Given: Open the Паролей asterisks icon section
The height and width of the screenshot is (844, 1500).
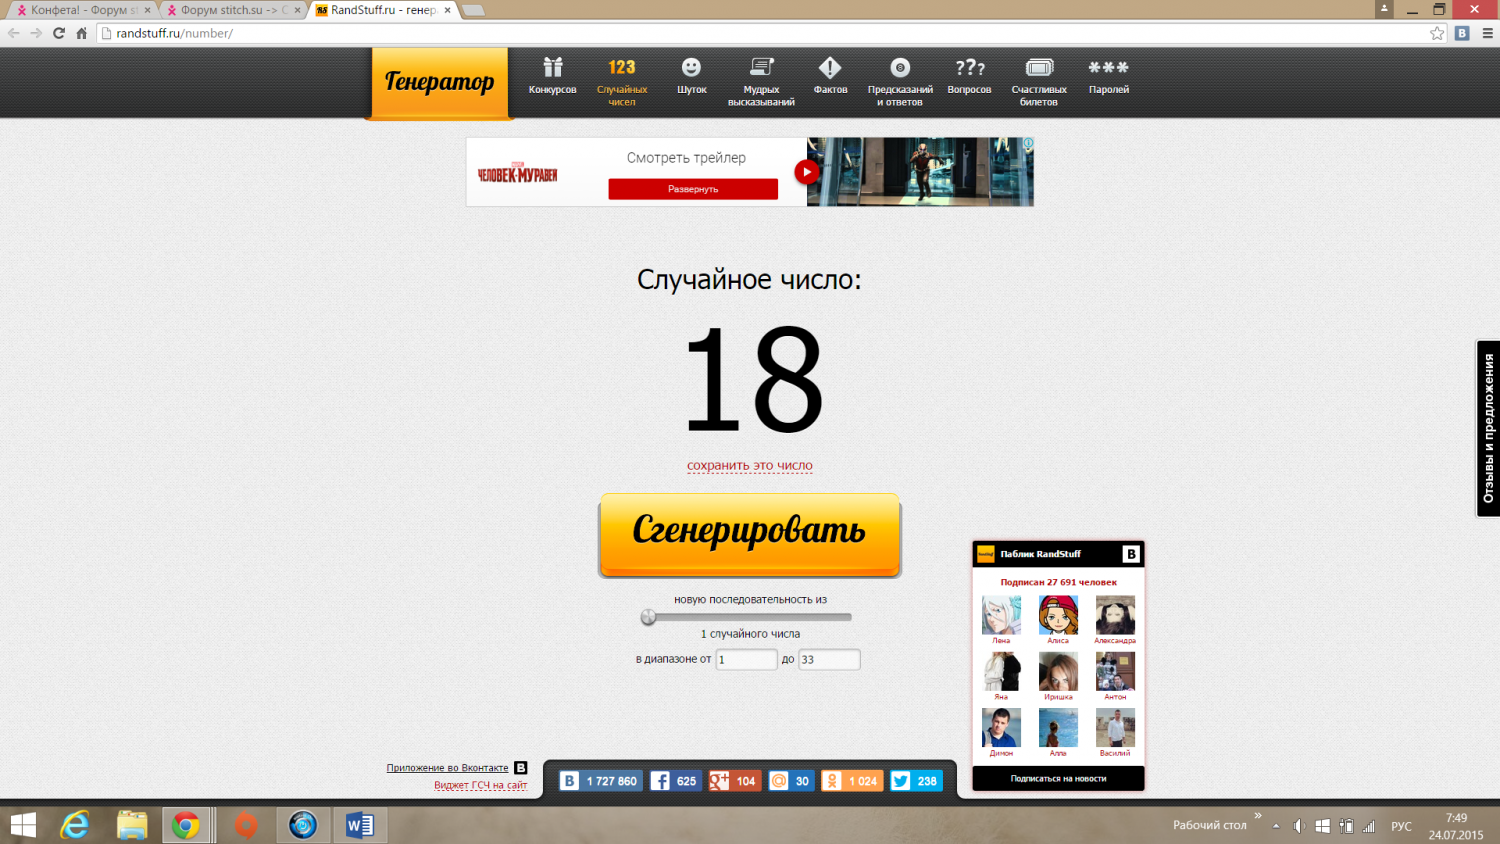Looking at the screenshot, I should point(1108,68).
